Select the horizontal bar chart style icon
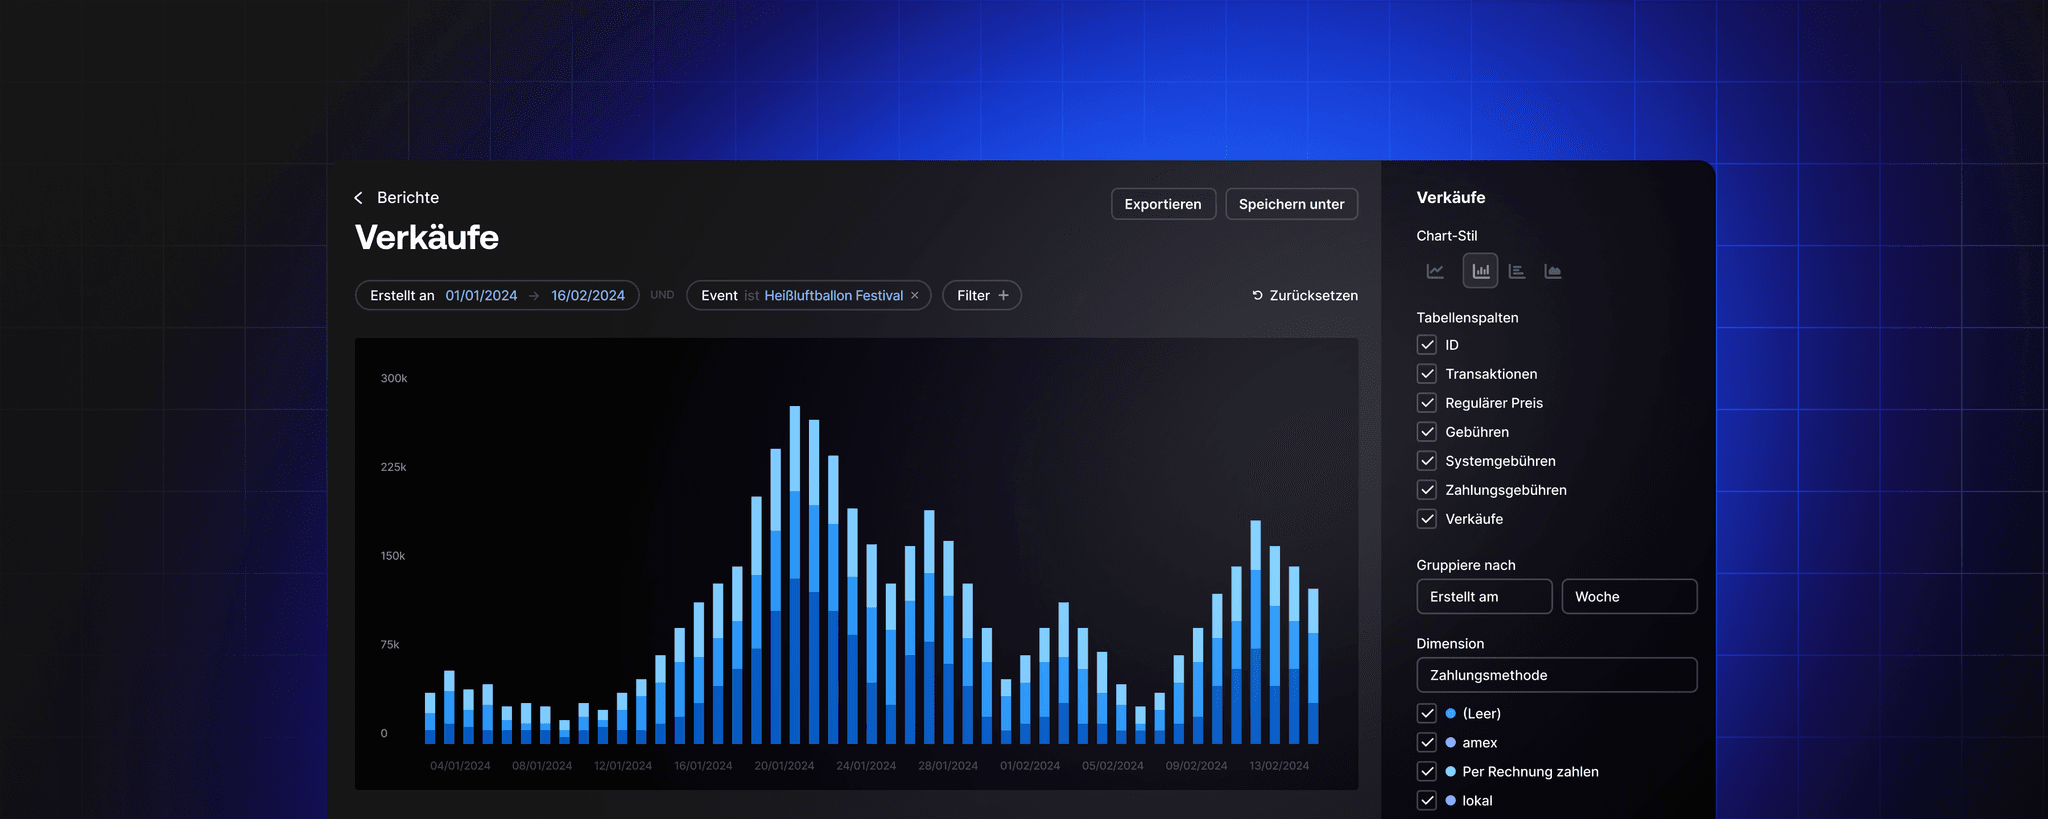This screenshot has height=819, width=2048. click(1517, 271)
